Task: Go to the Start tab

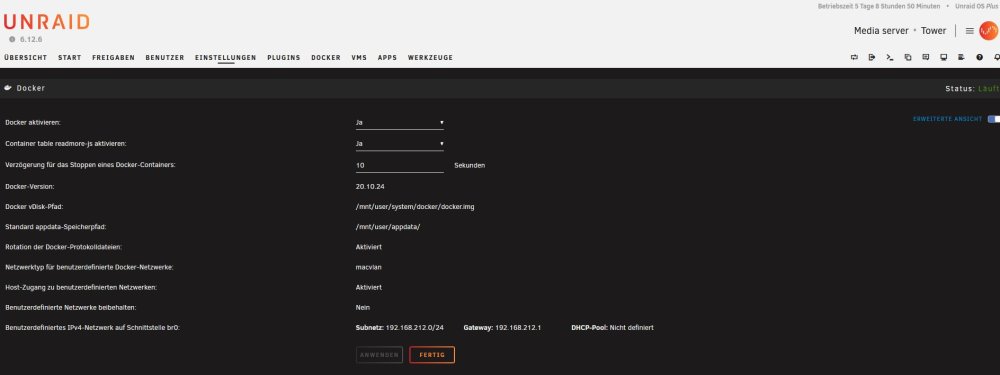Action: coord(70,57)
